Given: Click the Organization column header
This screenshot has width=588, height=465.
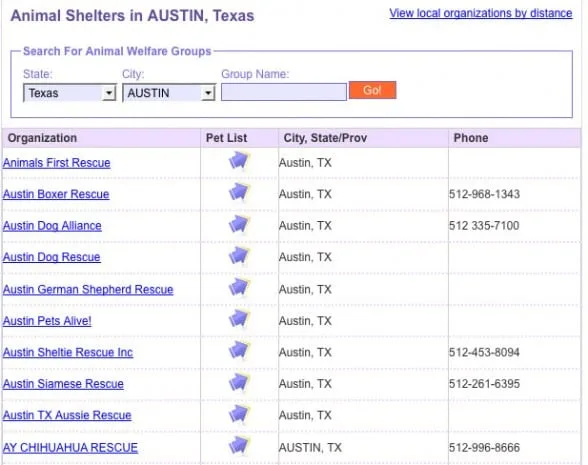Looking at the screenshot, I should coord(42,138).
